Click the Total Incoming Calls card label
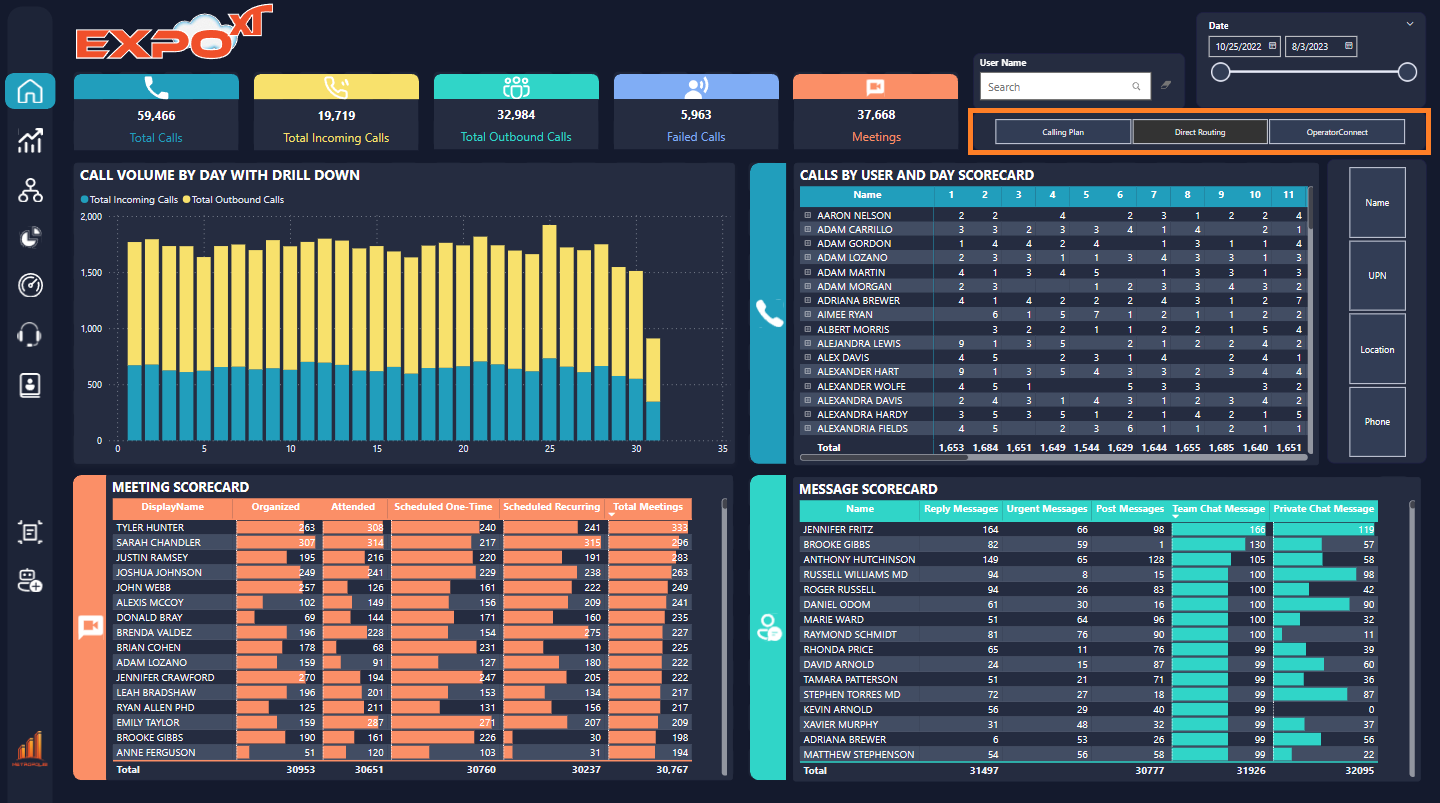This screenshot has width=1440, height=803. coord(336,138)
